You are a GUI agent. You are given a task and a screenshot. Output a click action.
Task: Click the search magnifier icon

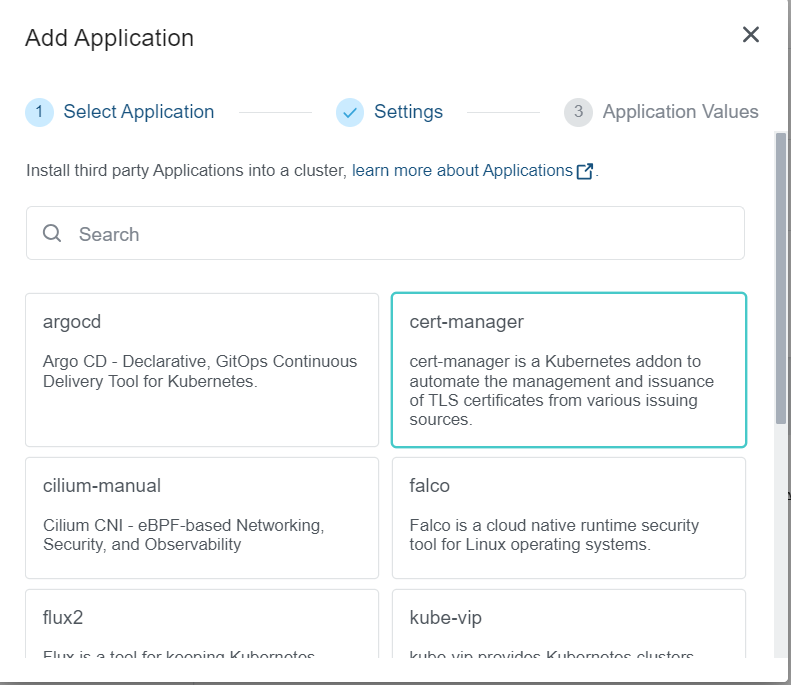pos(52,234)
